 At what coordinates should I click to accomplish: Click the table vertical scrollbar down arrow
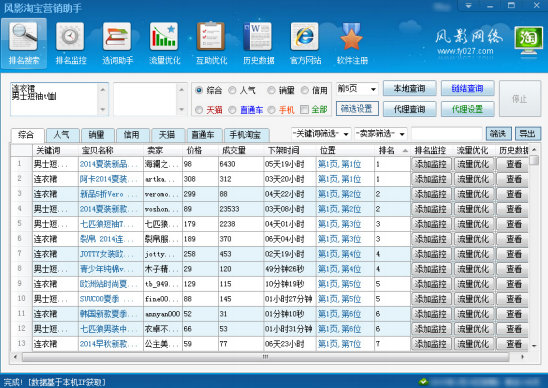pyautogui.click(x=534, y=346)
